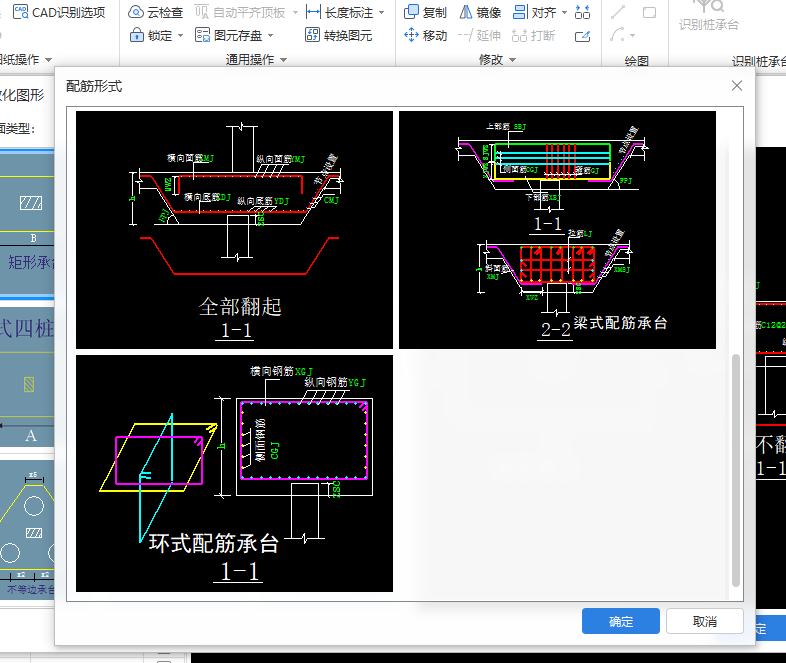Select the rectangle drawing tool
786x663 pixels.
[649, 12]
